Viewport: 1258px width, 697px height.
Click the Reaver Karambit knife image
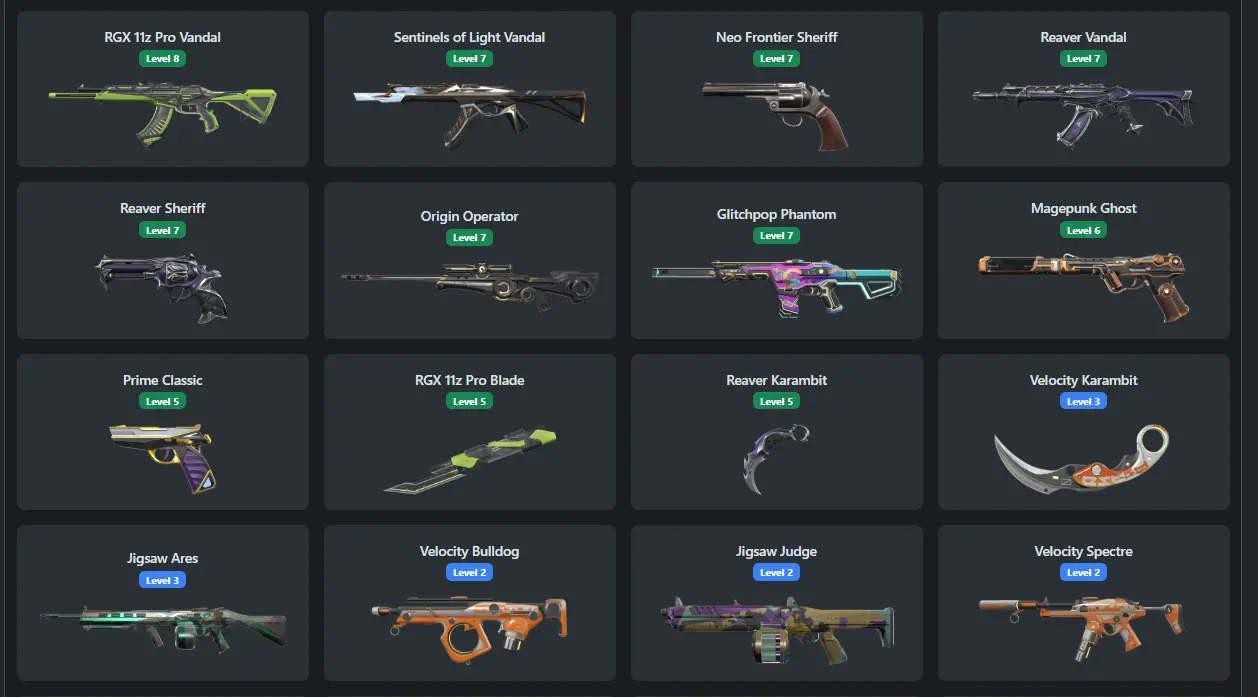(776, 458)
